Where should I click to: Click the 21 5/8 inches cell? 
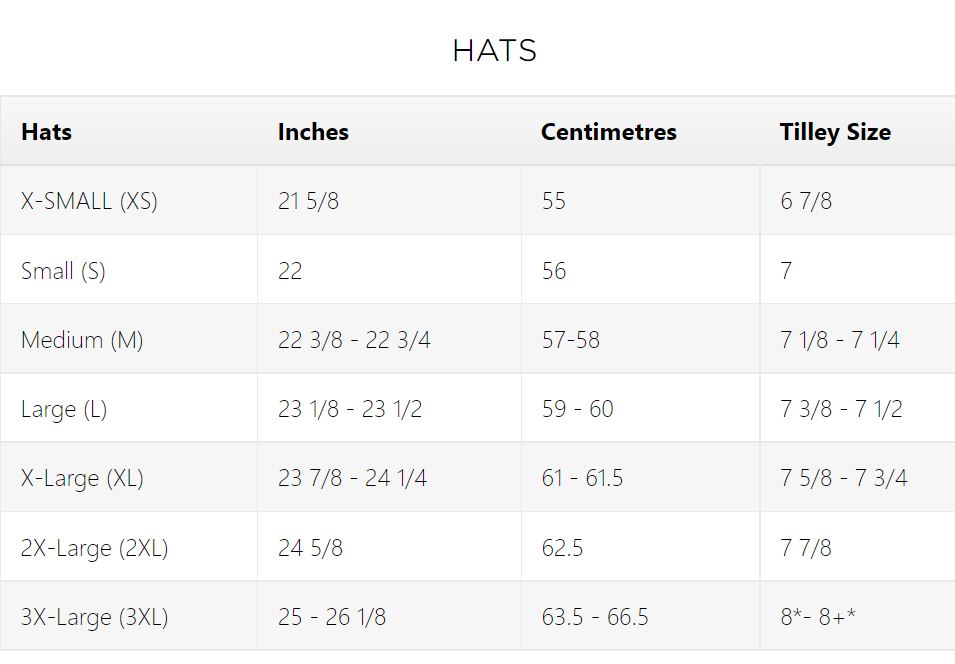308,201
